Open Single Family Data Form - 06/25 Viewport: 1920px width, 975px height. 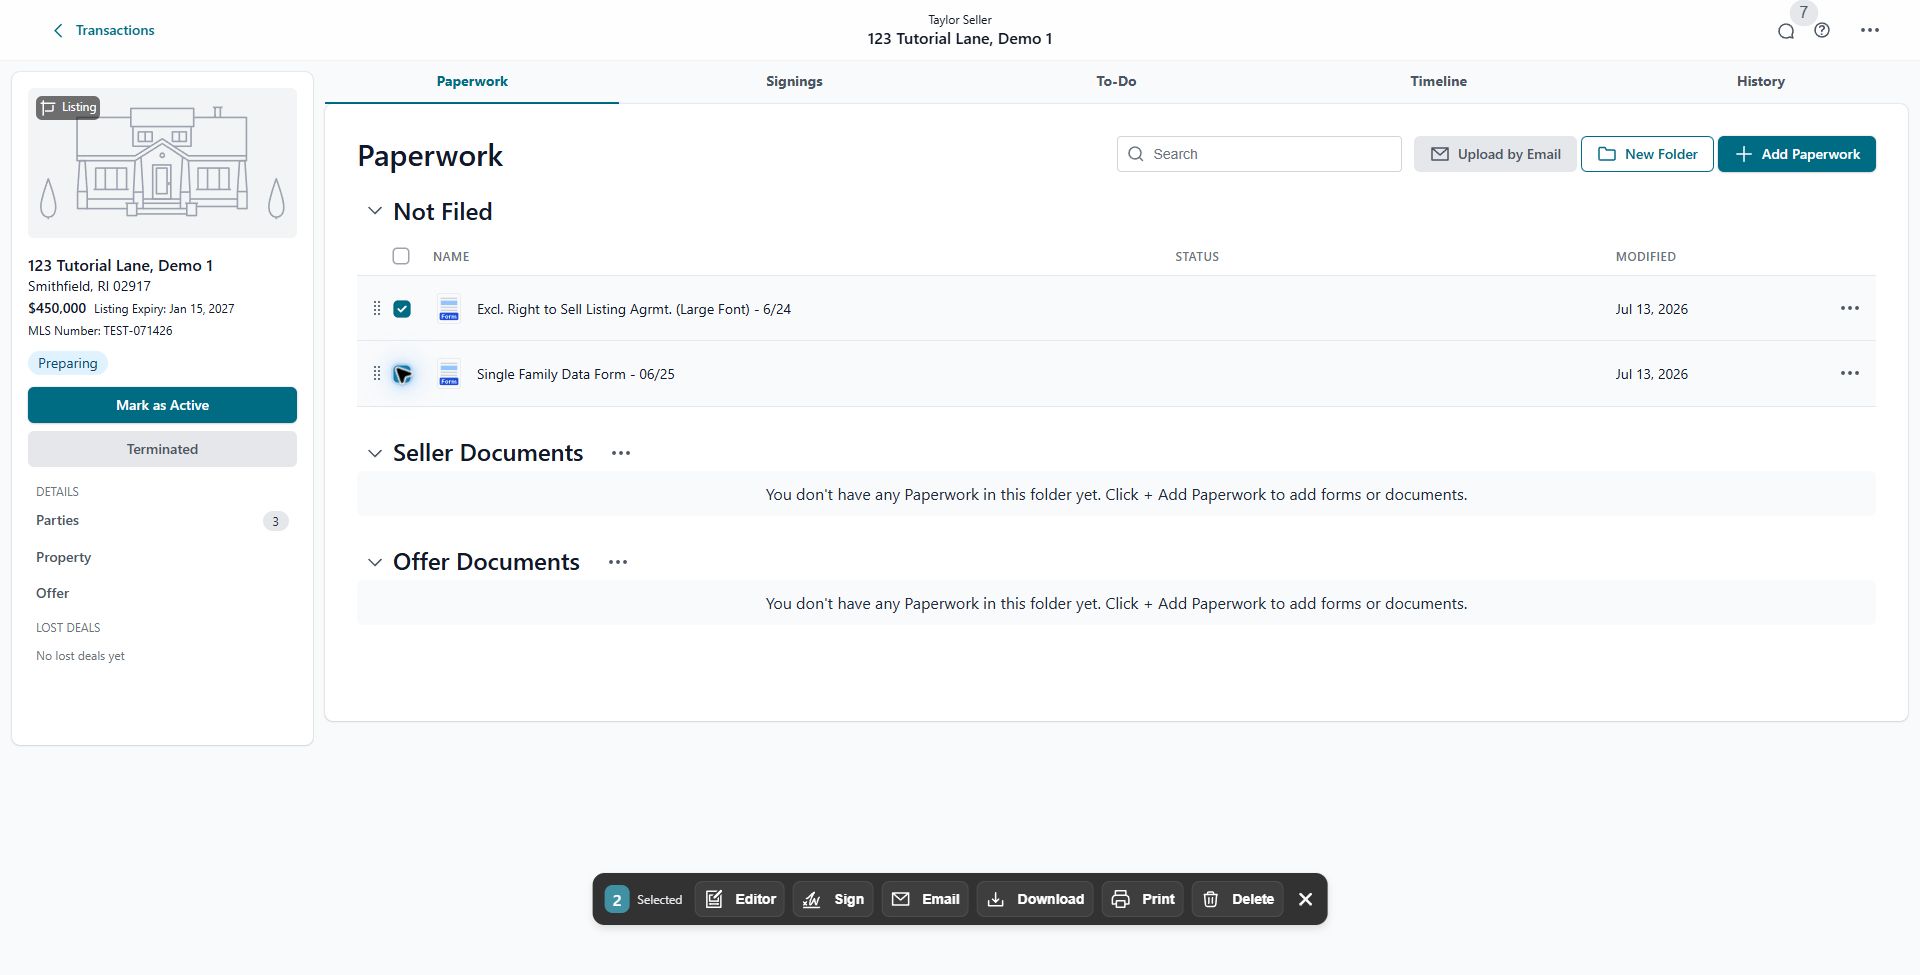pos(576,374)
